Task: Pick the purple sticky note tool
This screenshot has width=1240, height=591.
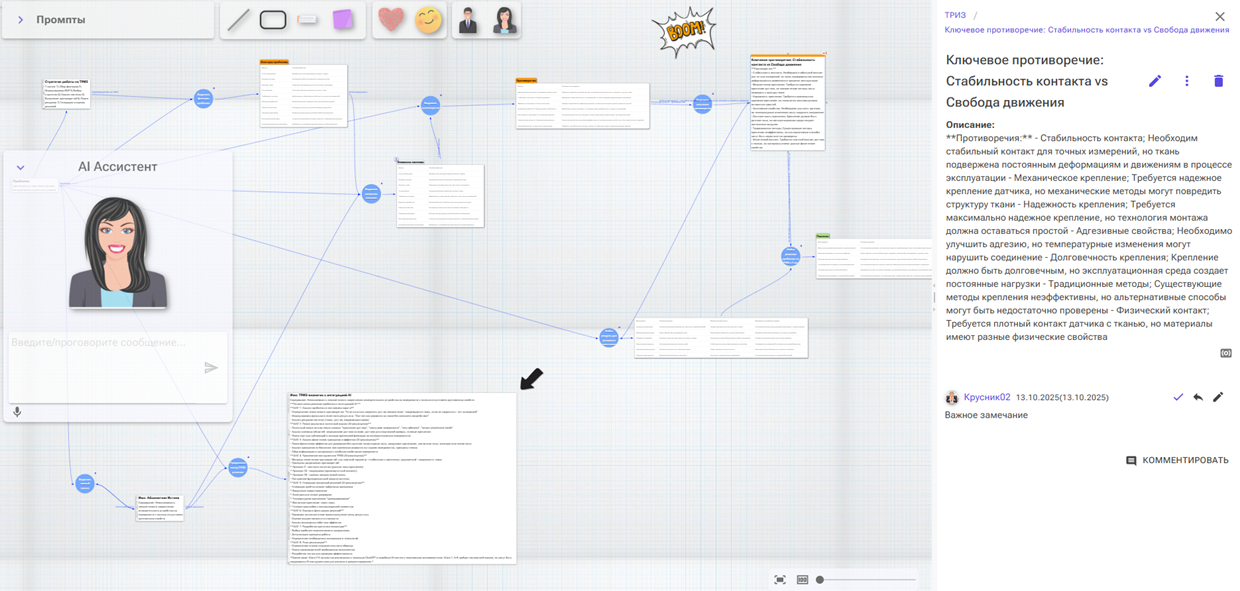Action: point(342,20)
